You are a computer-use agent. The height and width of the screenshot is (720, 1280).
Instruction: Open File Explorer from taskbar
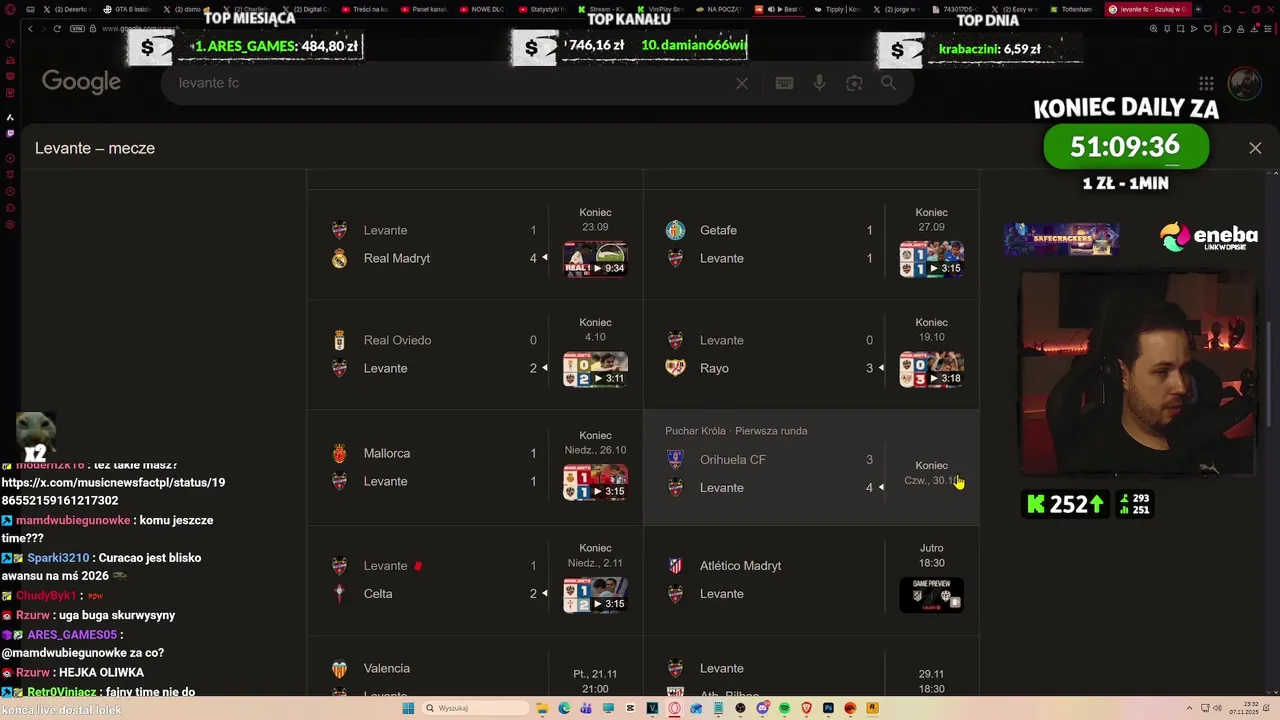(x=543, y=708)
